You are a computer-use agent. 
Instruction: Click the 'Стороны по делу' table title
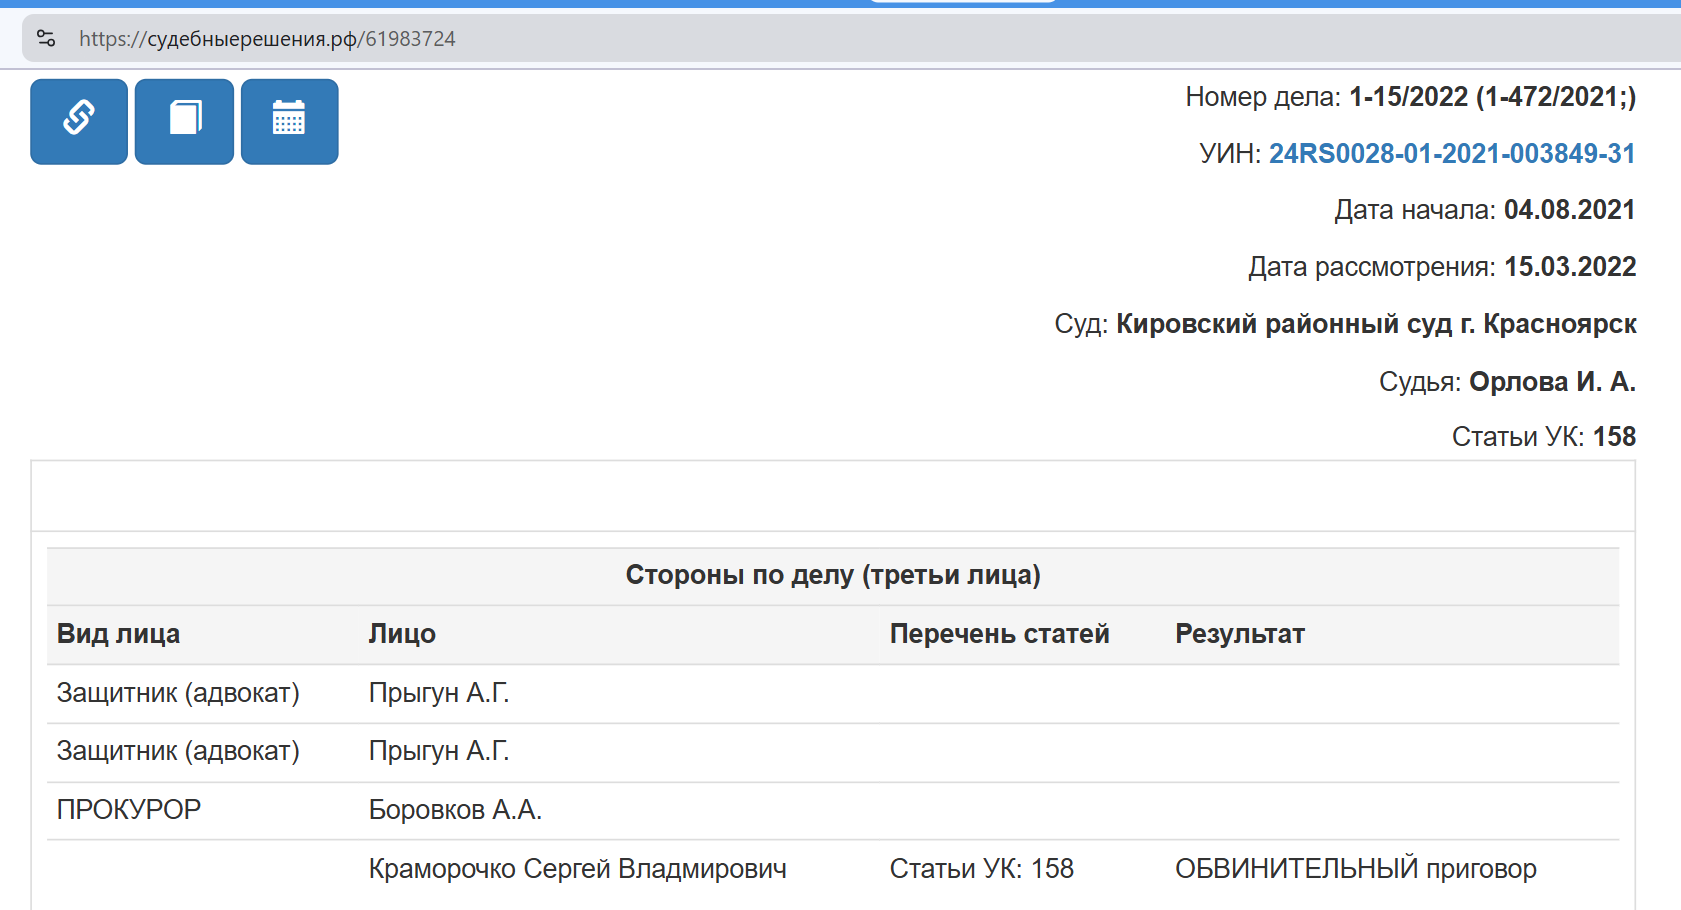(x=832, y=575)
